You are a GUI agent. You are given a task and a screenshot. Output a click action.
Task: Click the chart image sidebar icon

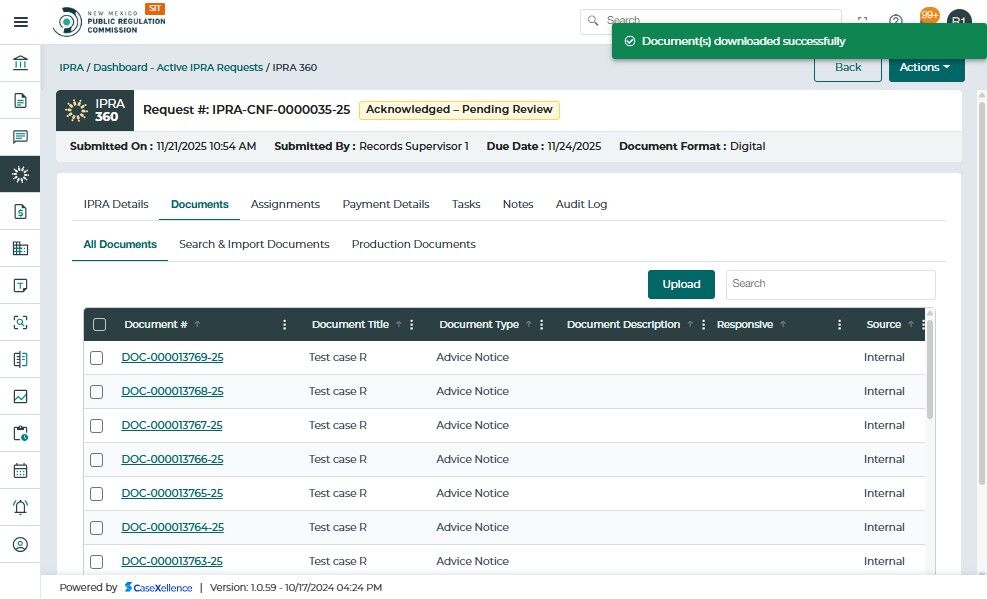[x=20, y=396]
